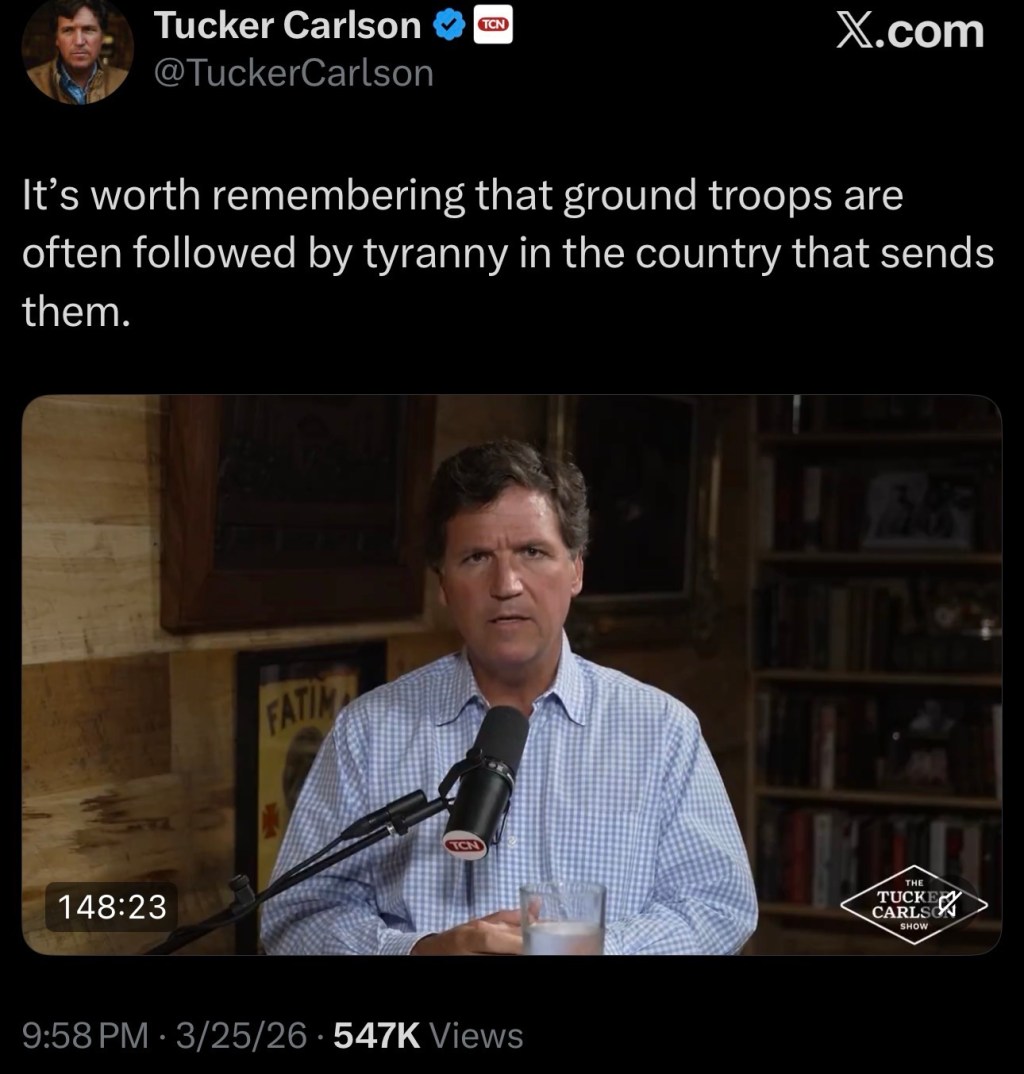Viewport: 1024px width, 1074px height.
Task: Click the blue verified checkmark badge
Action: [449, 26]
